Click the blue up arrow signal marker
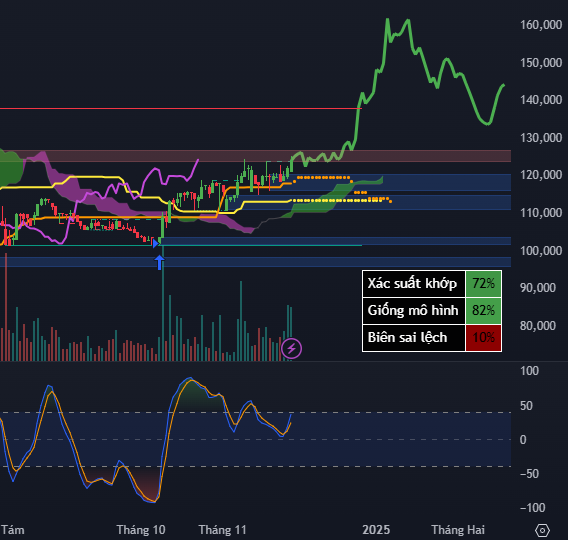 [x=159, y=262]
